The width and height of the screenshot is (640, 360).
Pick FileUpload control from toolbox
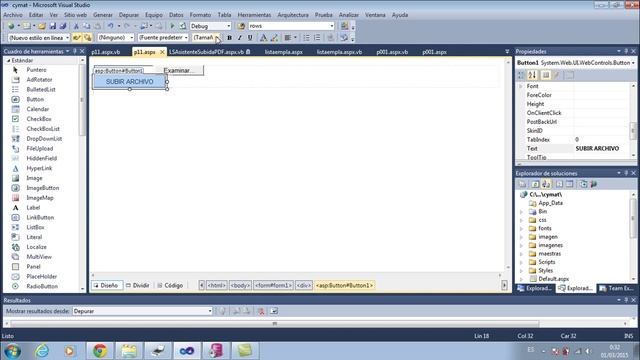pos(40,149)
